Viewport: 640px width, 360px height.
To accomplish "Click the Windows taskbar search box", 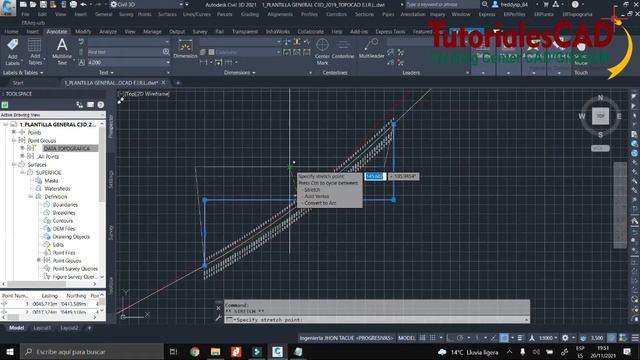I will pos(92,351).
